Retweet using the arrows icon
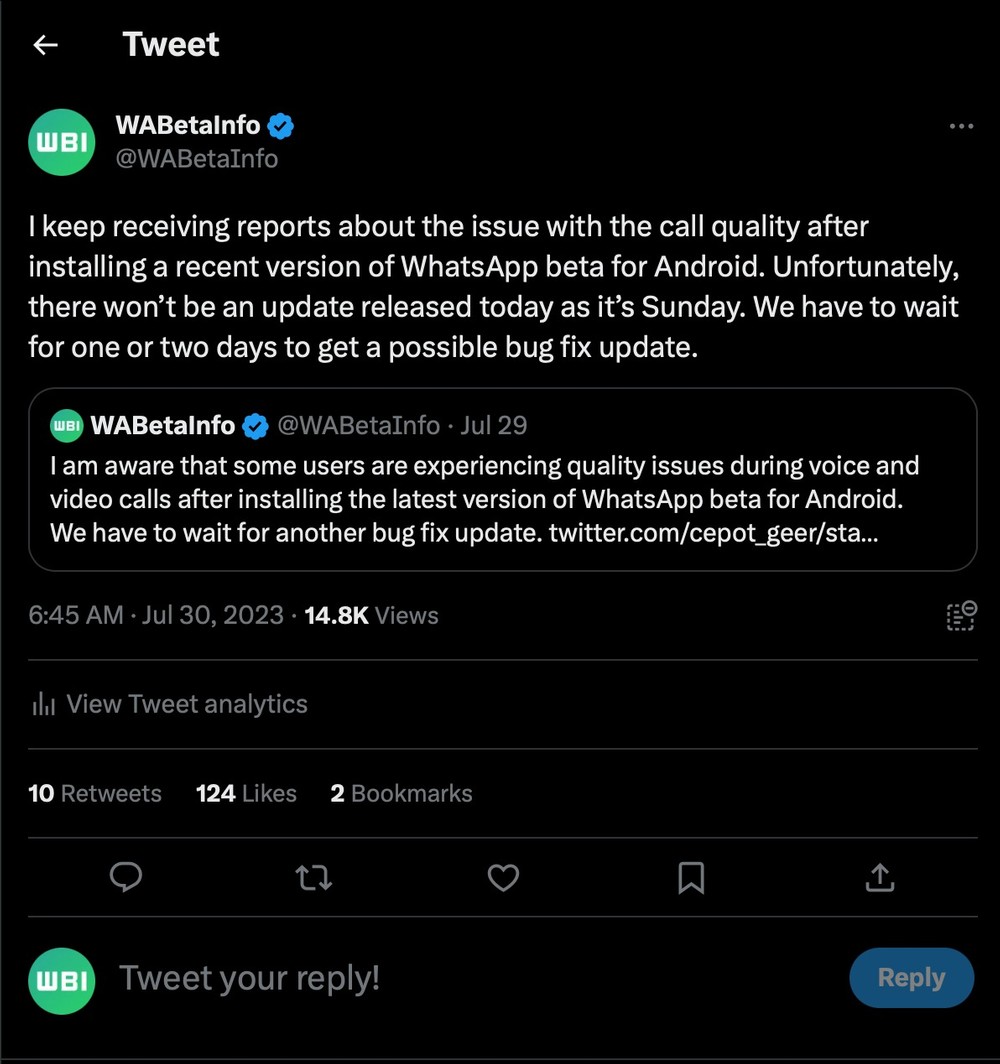 coord(314,877)
